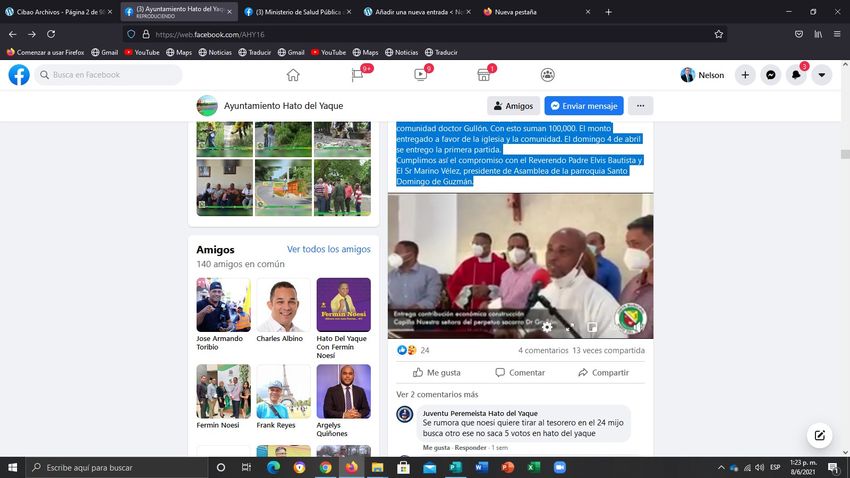This screenshot has width=850, height=478.
Task: Click the Busca en Facebook search field
Action: click(110, 75)
